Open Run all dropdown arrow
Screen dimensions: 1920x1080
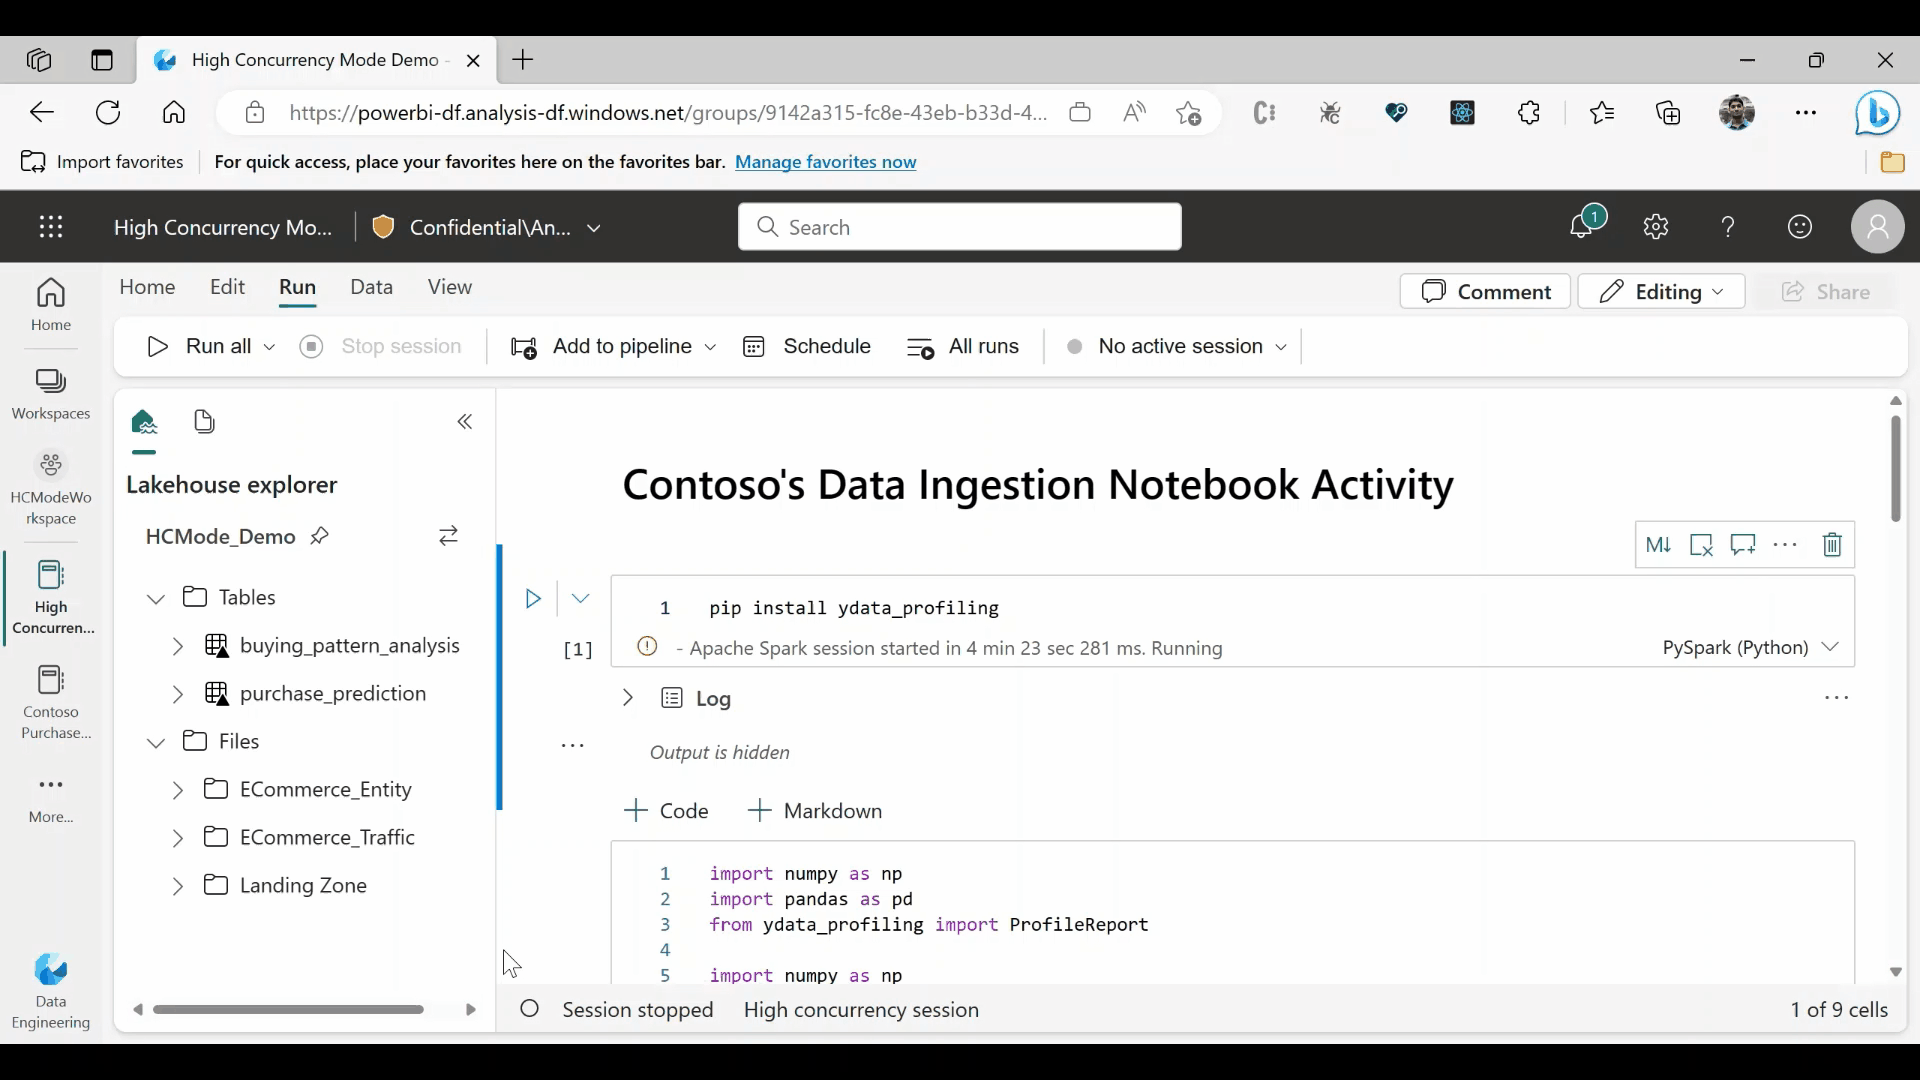(x=269, y=347)
